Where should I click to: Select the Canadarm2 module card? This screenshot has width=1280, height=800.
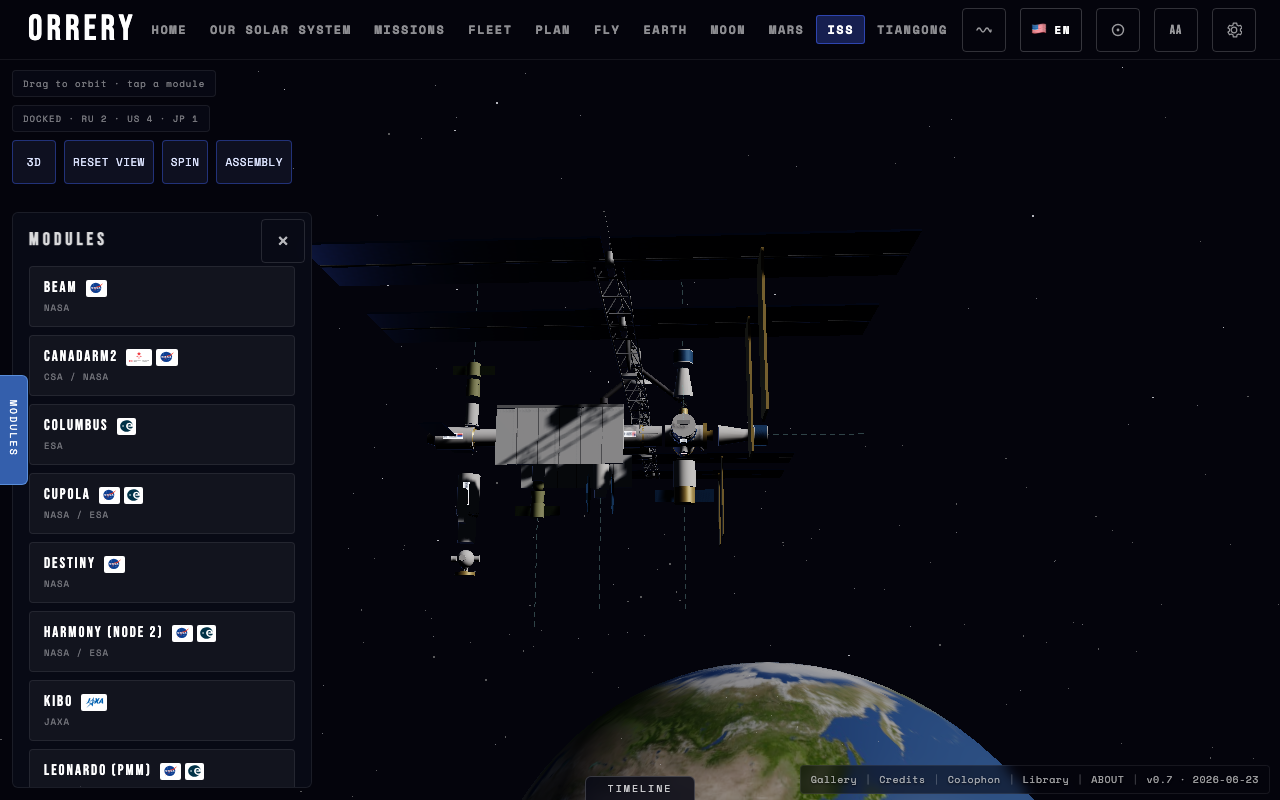tap(162, 365)
